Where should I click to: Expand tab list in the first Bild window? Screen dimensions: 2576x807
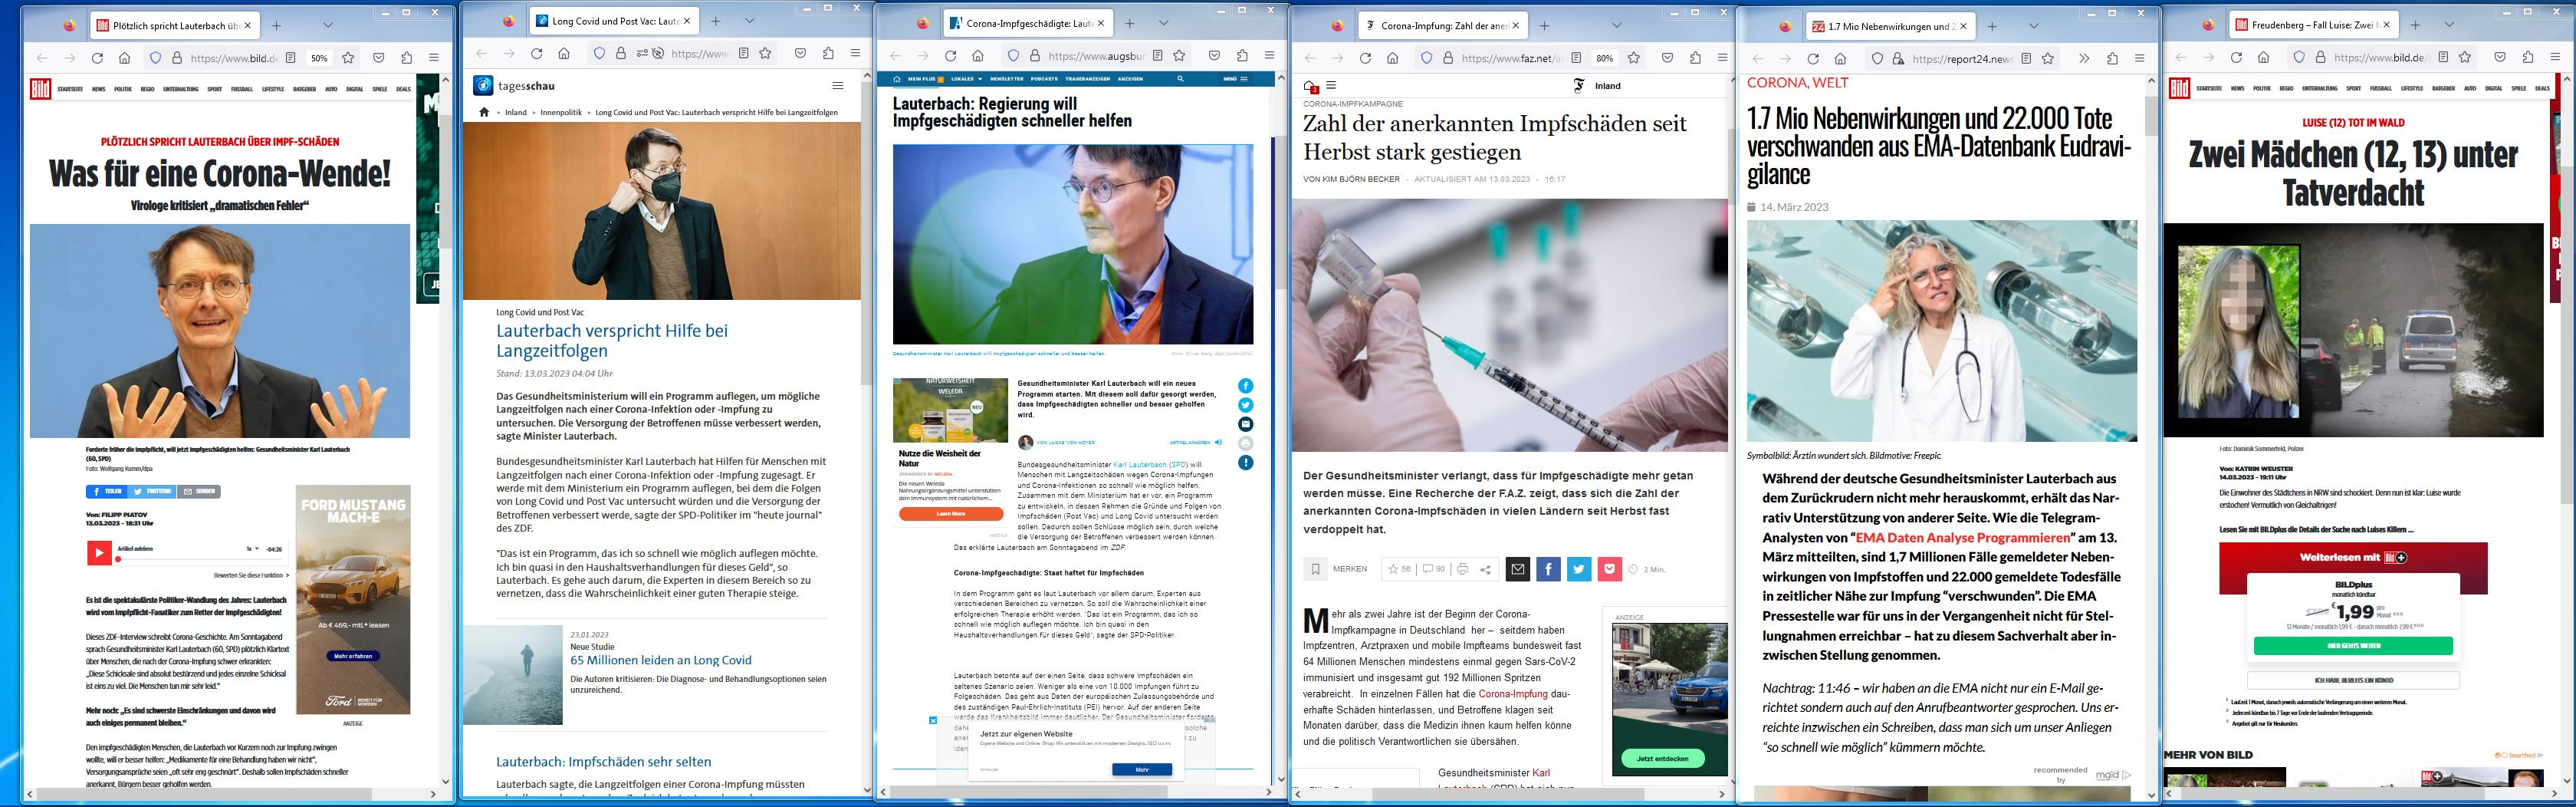[327, 25]
